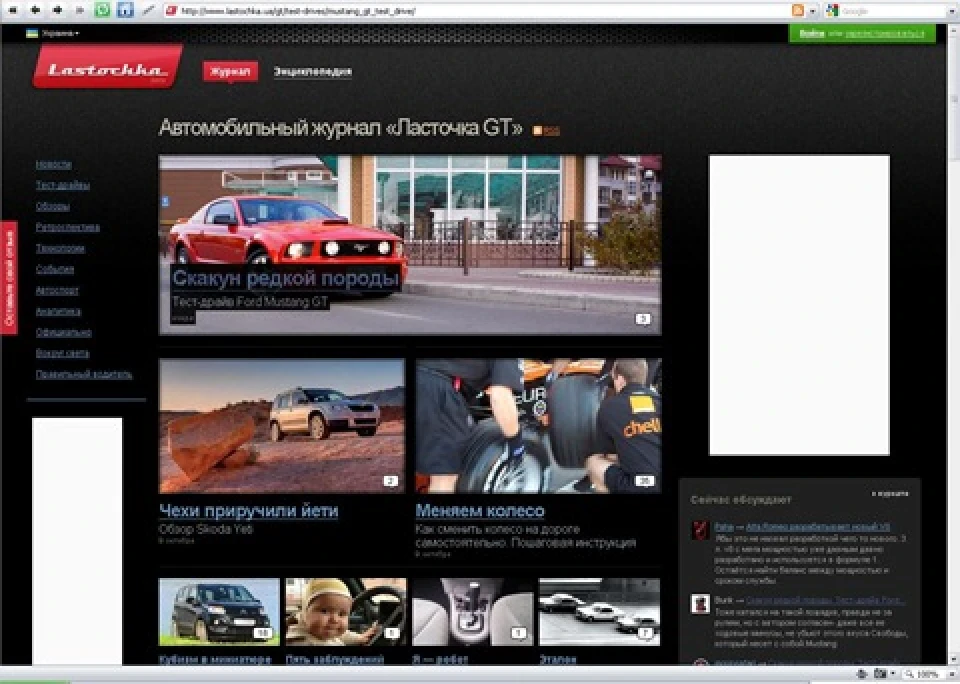Screen dimensions: 960x684
Task: Open the dropdown arrow next to RSS icon
Action: [x=812, y=11]
